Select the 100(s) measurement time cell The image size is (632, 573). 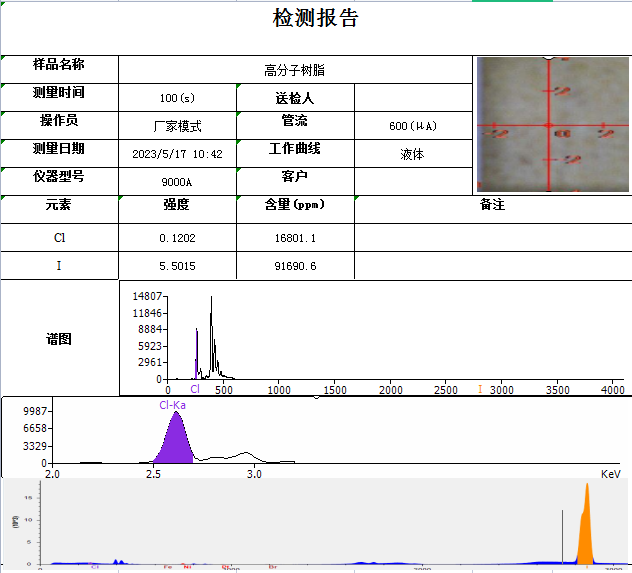(177, 98)
